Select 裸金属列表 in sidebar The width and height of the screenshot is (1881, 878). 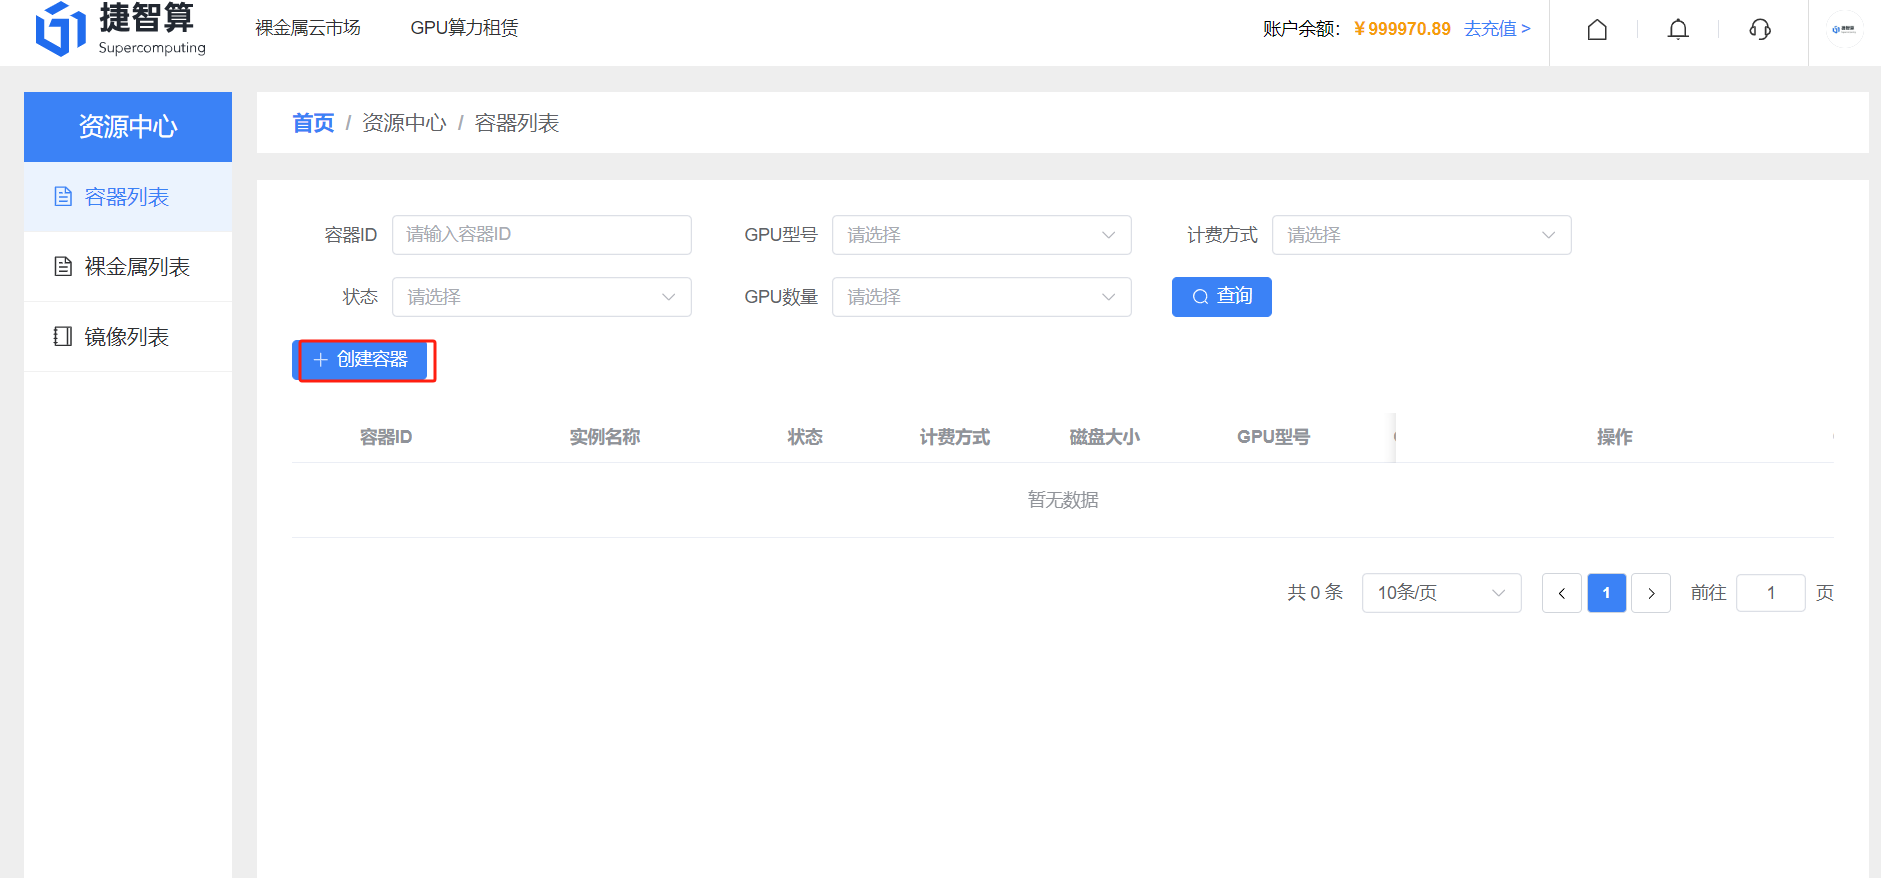(128, 267)
